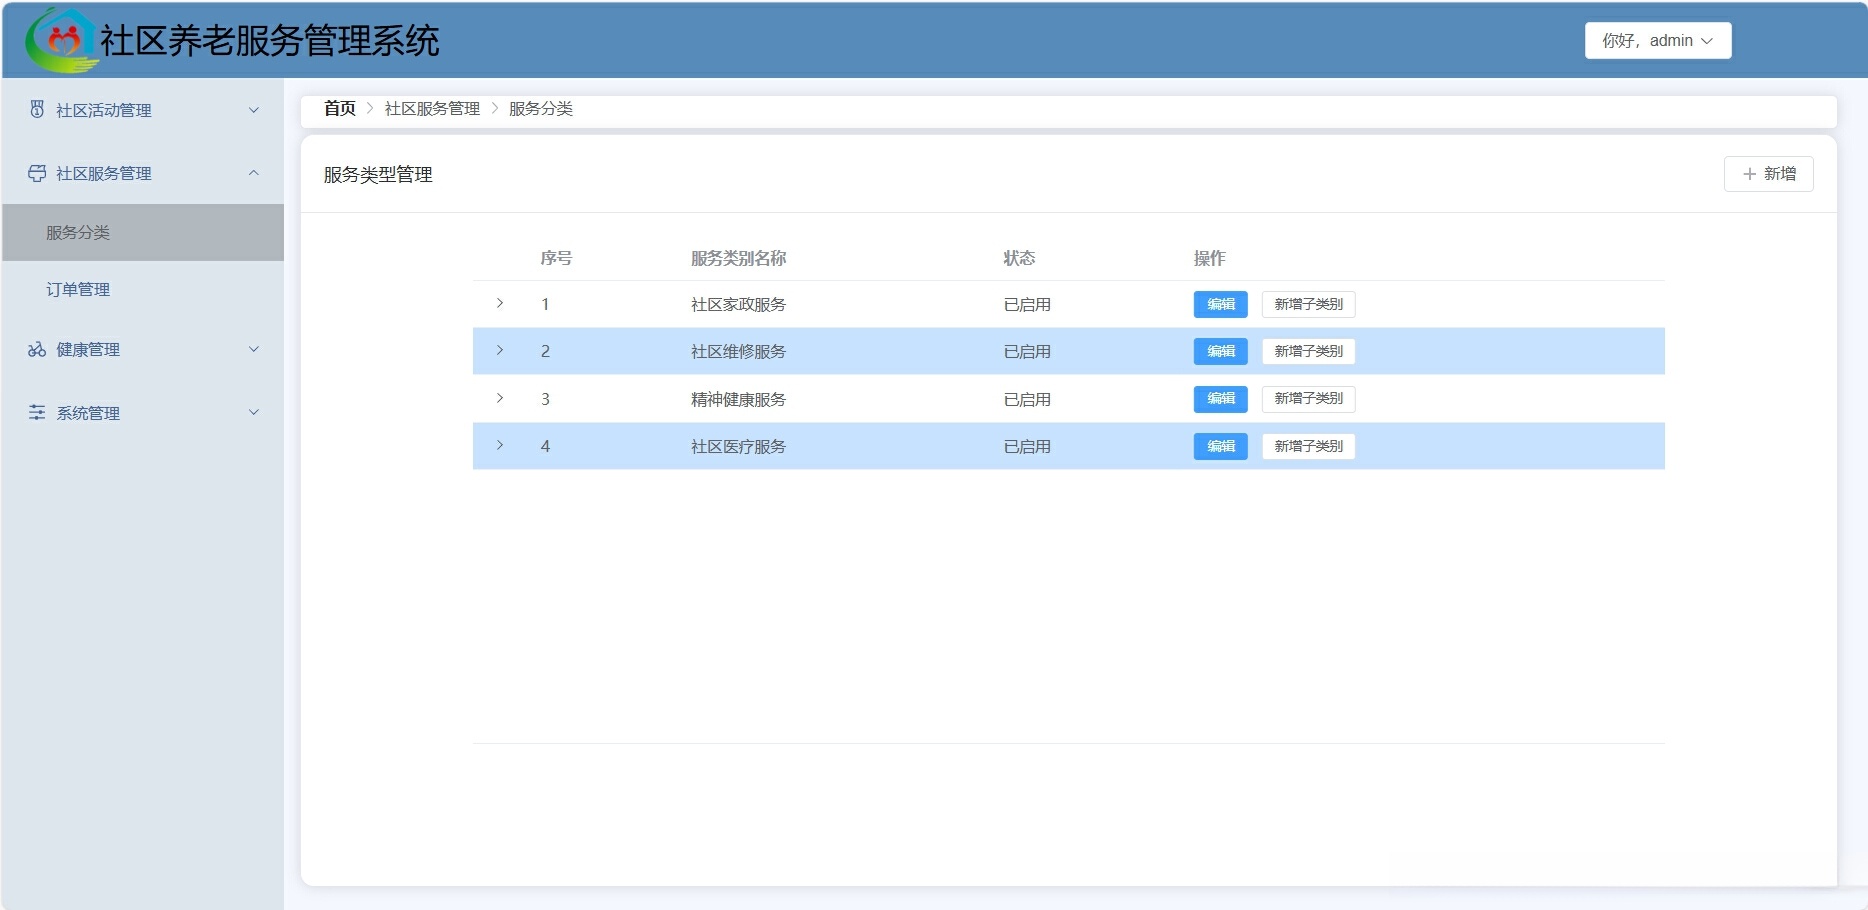Click sequence number 4 cell
Viewport: 1868px width, 910px height.
[545, 446]
